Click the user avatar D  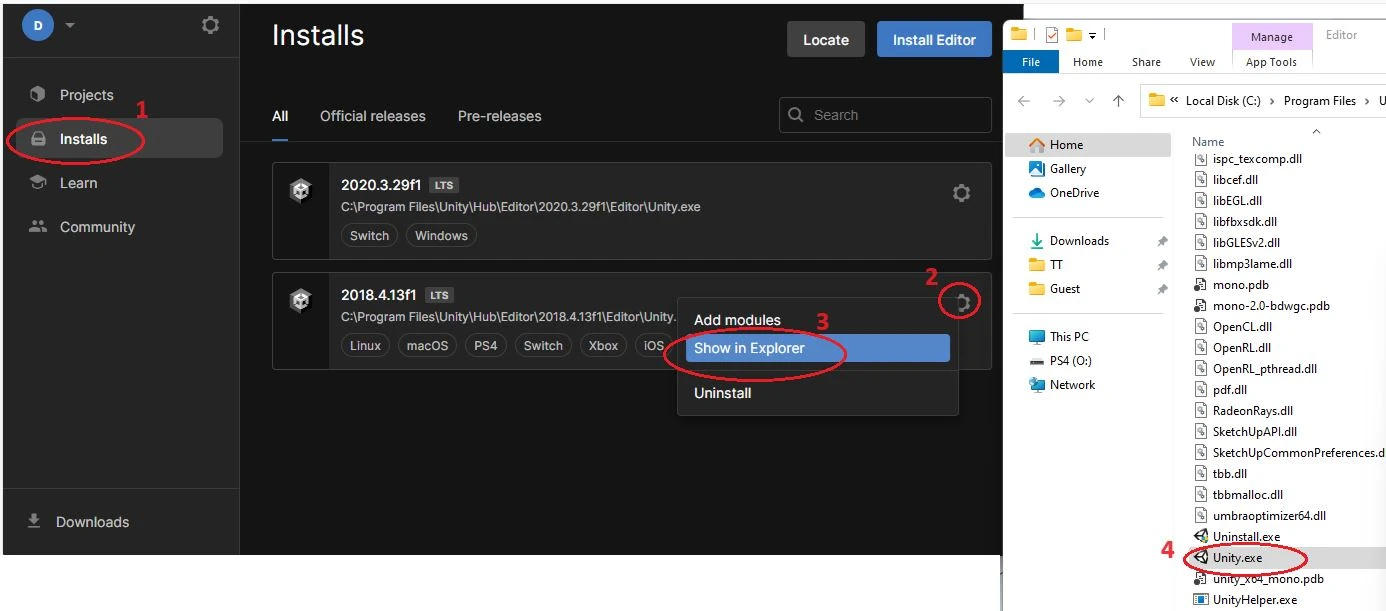pos(38,25)
